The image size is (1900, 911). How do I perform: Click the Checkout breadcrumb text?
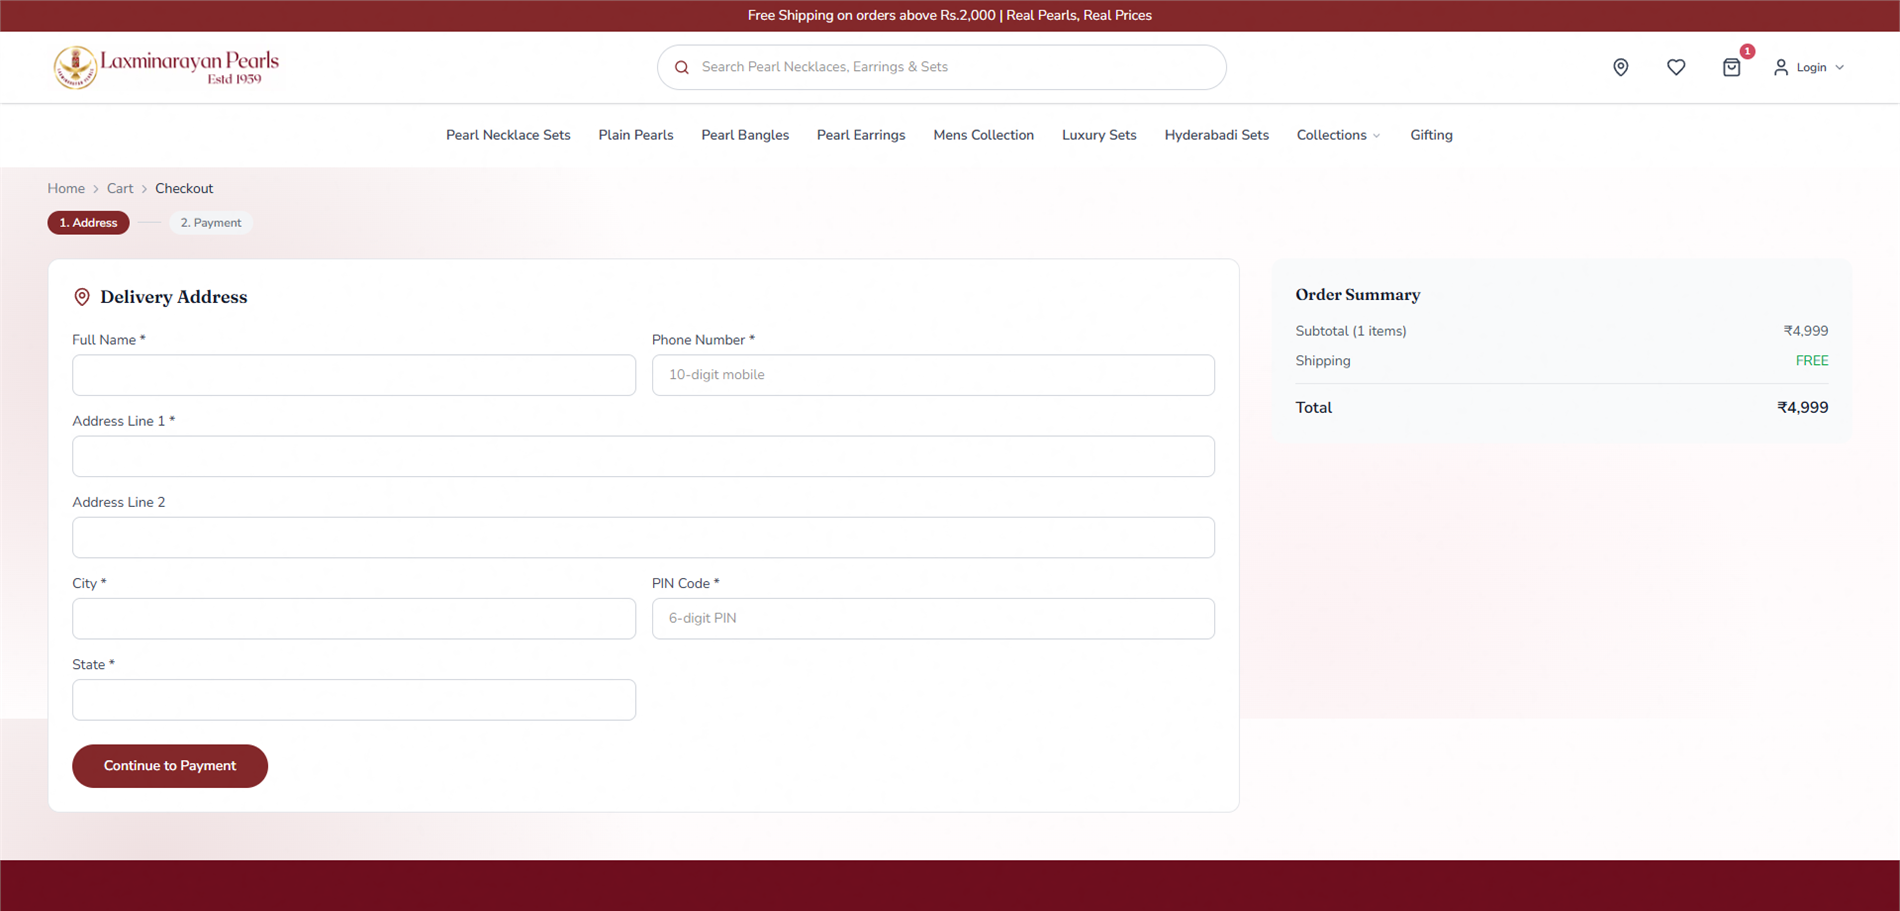pyautogui.click(x=184, y=188)
